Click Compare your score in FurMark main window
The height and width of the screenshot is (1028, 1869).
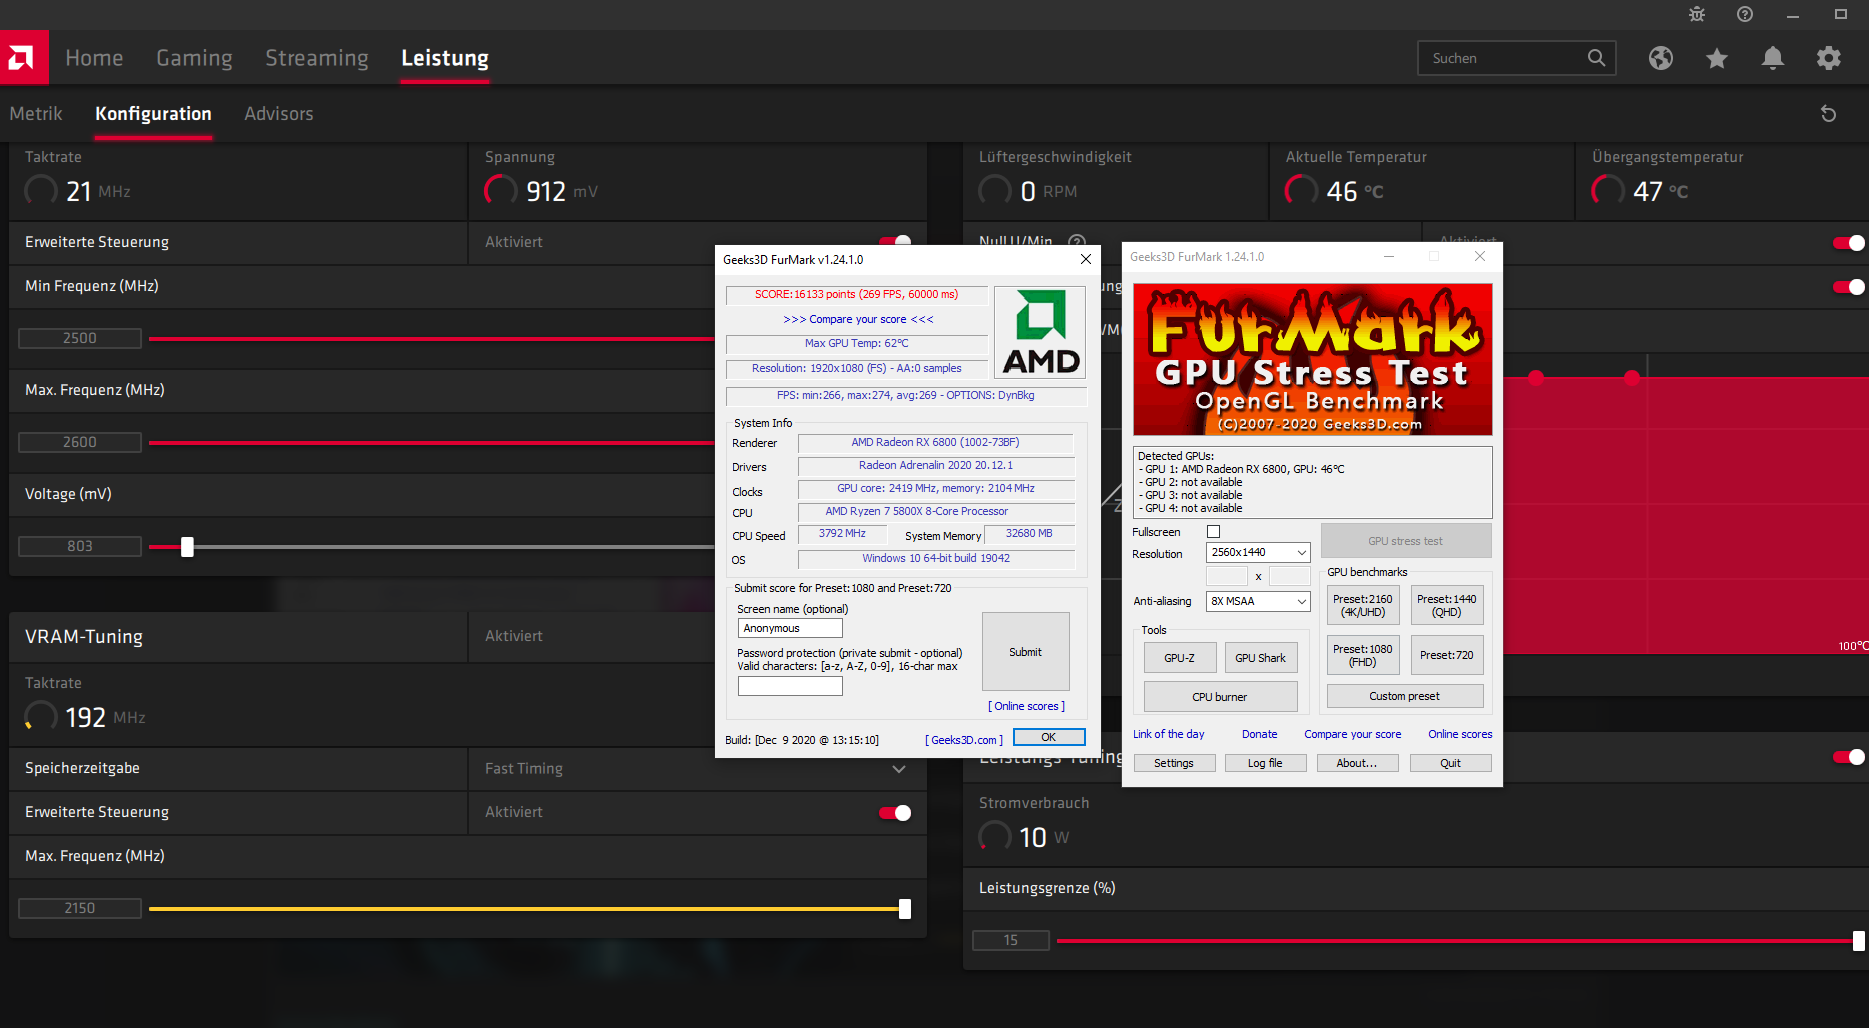click(1352, 734)
